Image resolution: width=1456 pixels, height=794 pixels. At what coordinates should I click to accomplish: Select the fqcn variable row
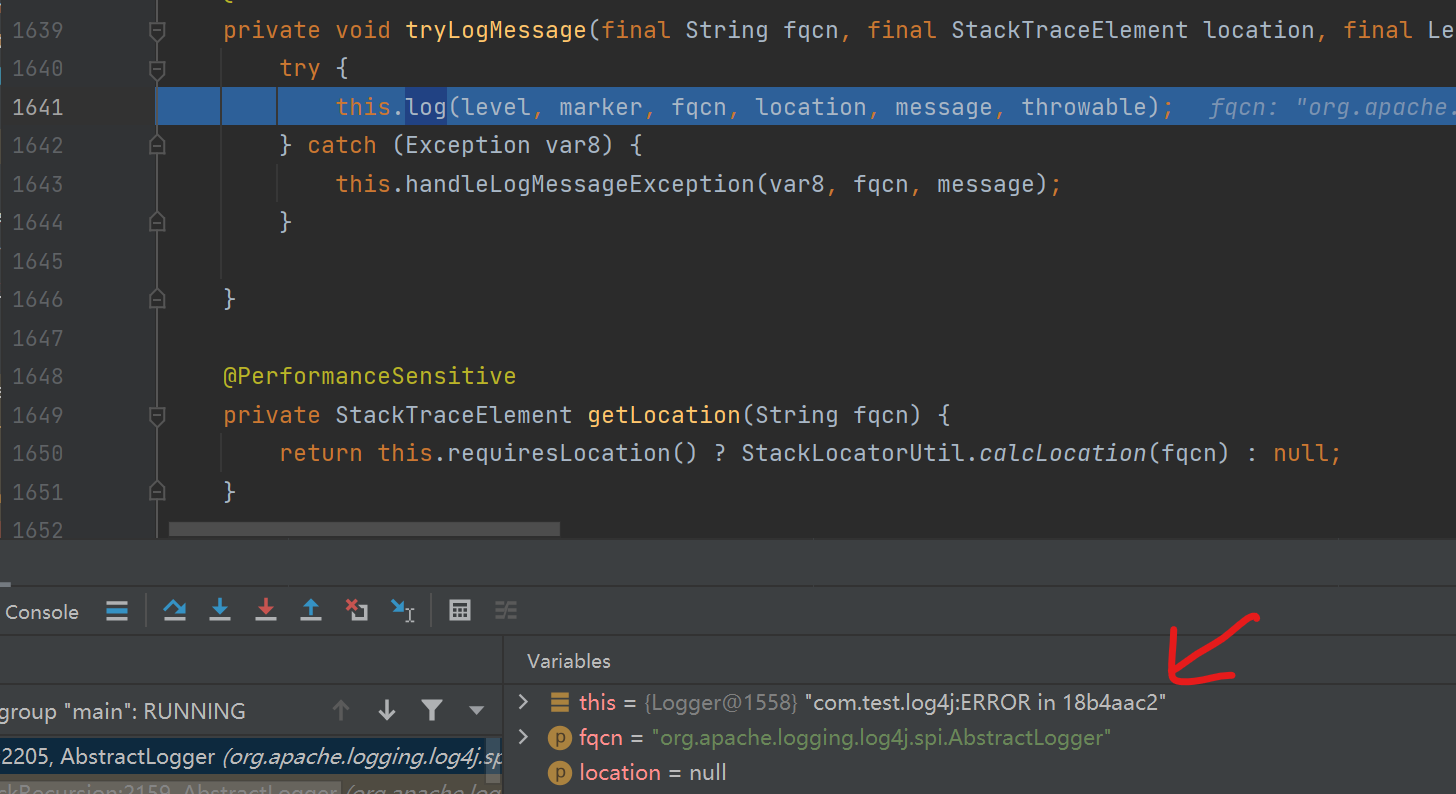click(980, 738)
